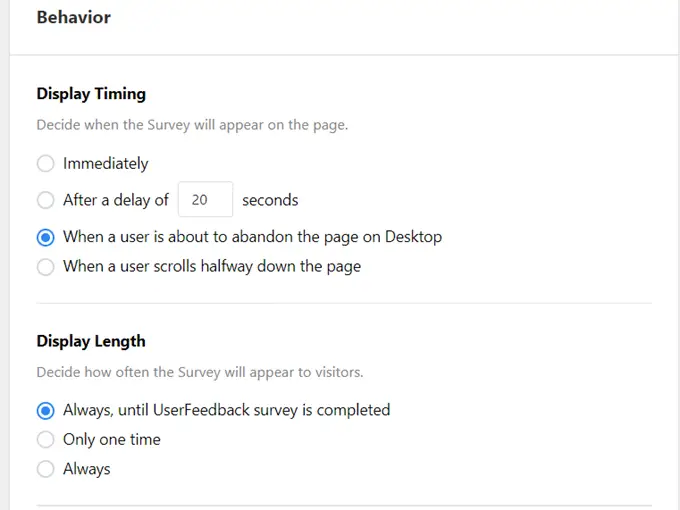Select the 'Always' radio button
Screen dimensions: 680x510
(x=45, y=469)
